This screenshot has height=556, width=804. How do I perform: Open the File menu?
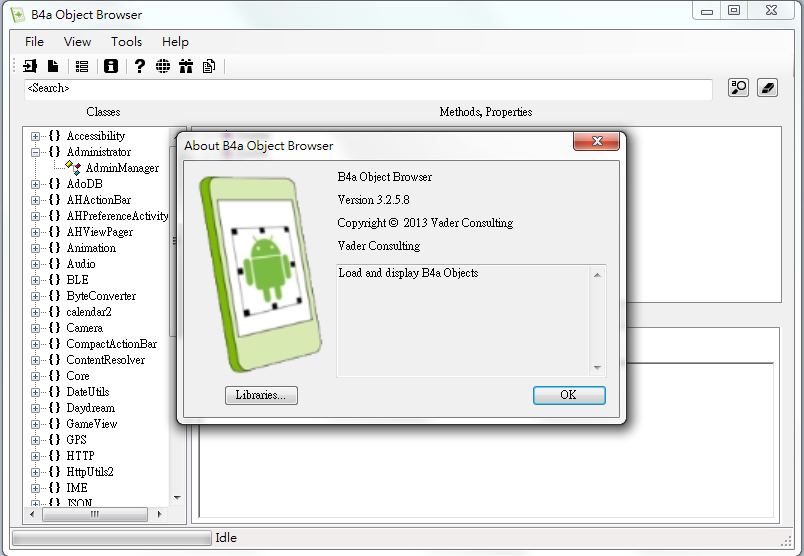tap(34, 42)
